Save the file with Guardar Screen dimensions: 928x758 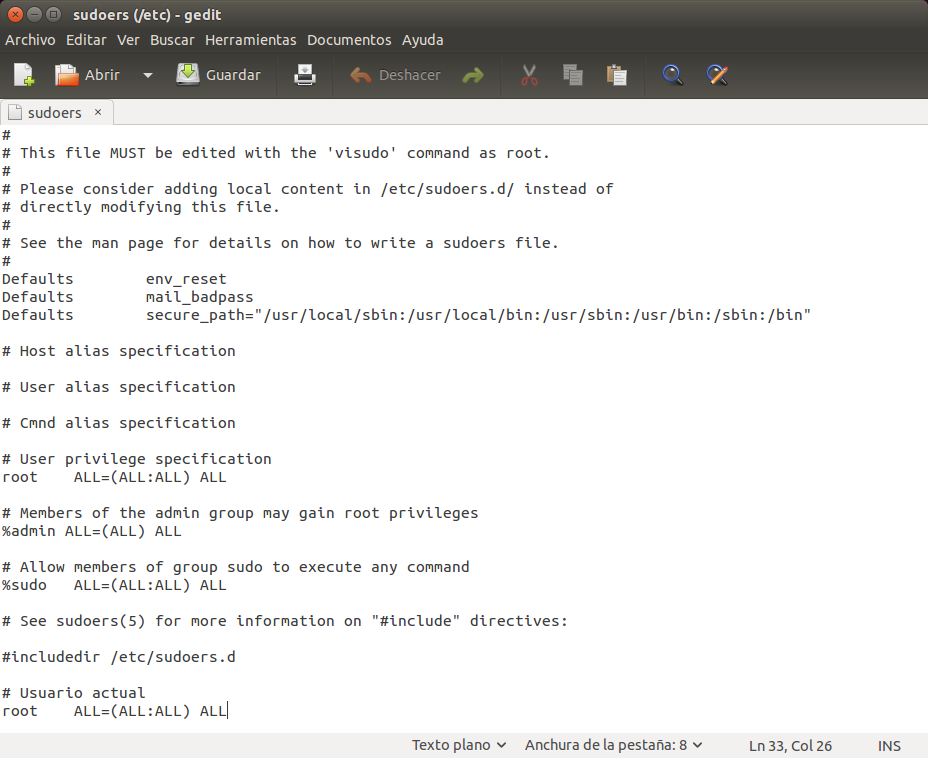[x=219, y=75]
